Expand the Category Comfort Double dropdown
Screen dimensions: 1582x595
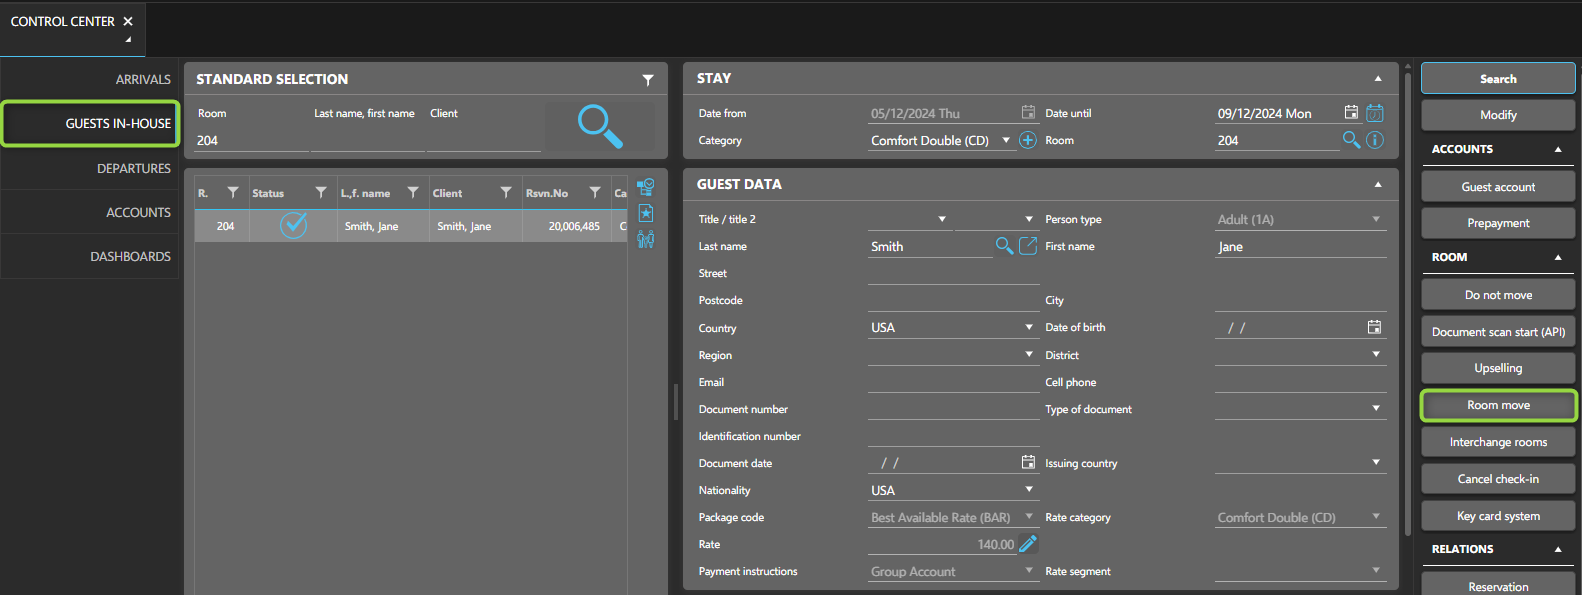pos(1006,141)
